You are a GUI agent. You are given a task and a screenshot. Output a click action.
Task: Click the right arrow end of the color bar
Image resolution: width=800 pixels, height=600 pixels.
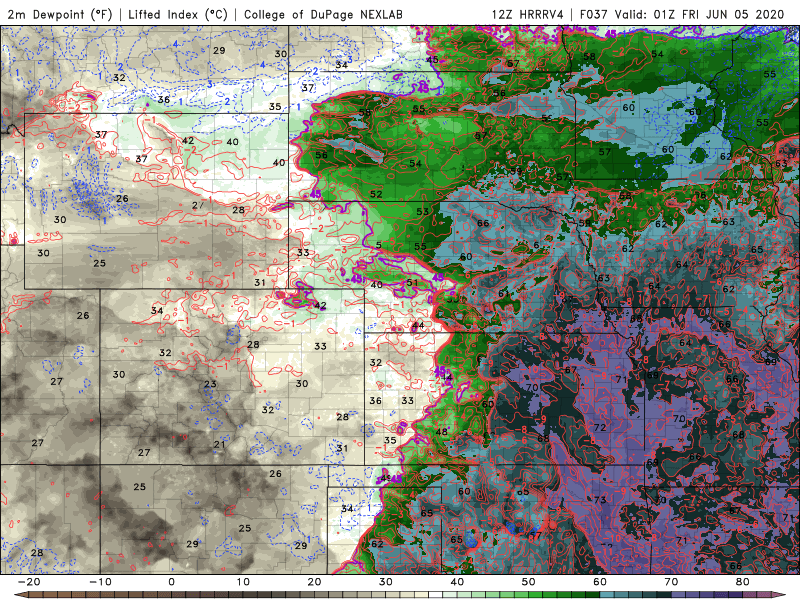click(x=780, y=595)
